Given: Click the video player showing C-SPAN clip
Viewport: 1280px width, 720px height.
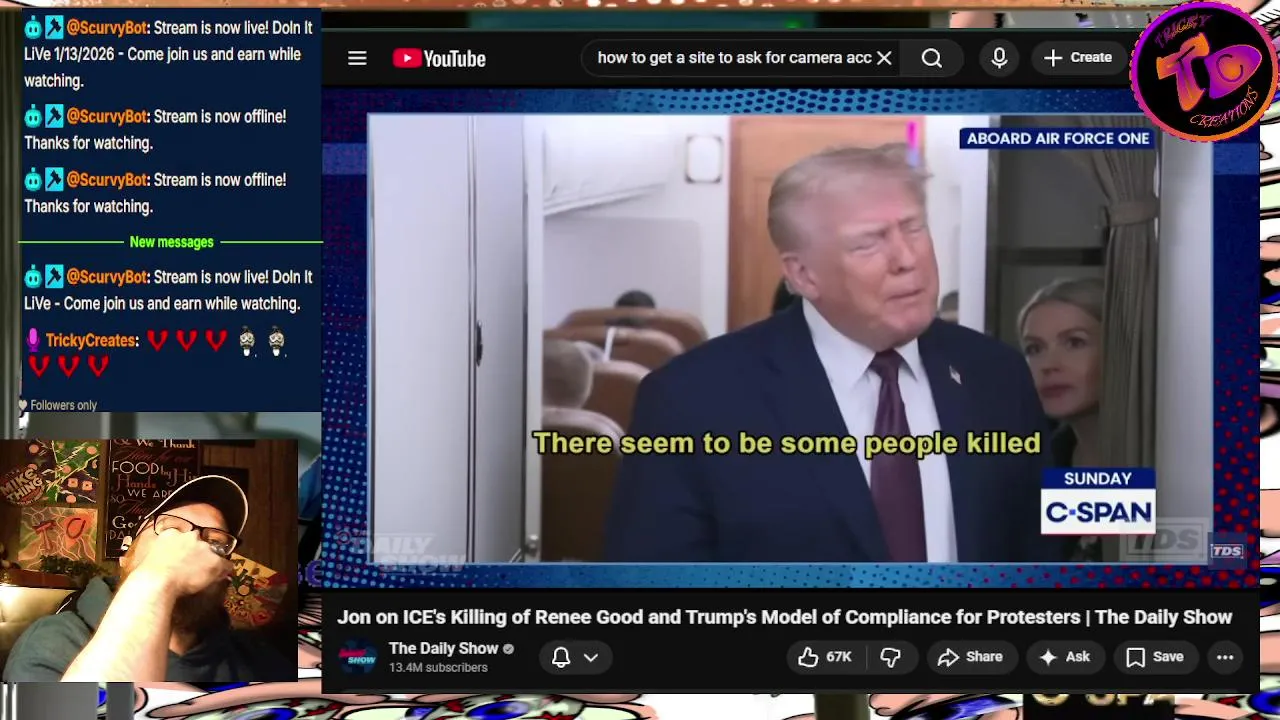Looking at the screenshot, I should click(790, 340).
